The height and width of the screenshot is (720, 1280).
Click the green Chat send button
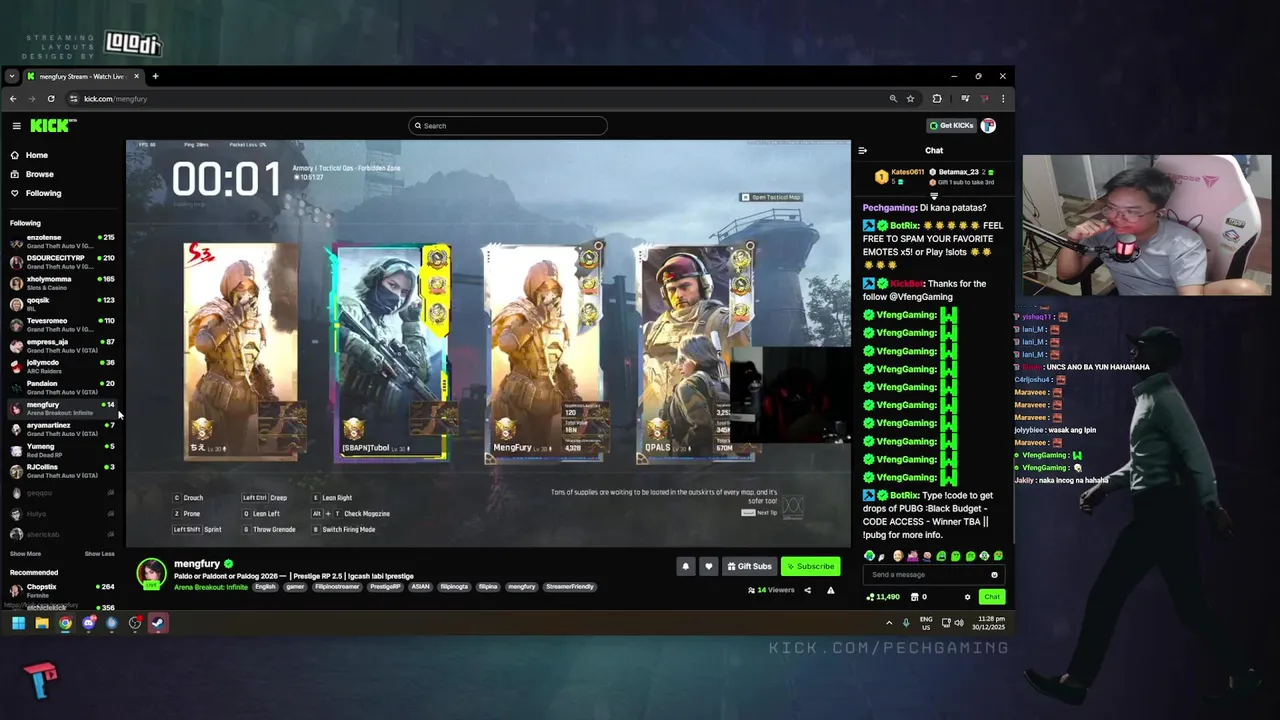pos(991,597)
